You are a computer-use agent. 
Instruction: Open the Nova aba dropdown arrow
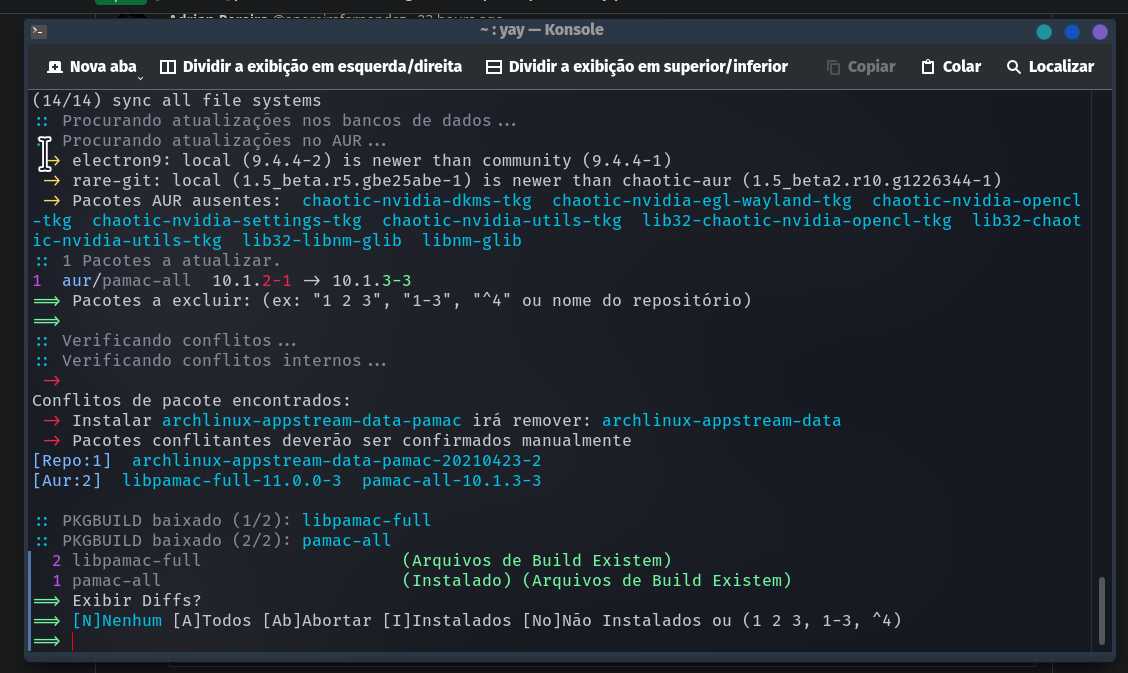point(140,77)
